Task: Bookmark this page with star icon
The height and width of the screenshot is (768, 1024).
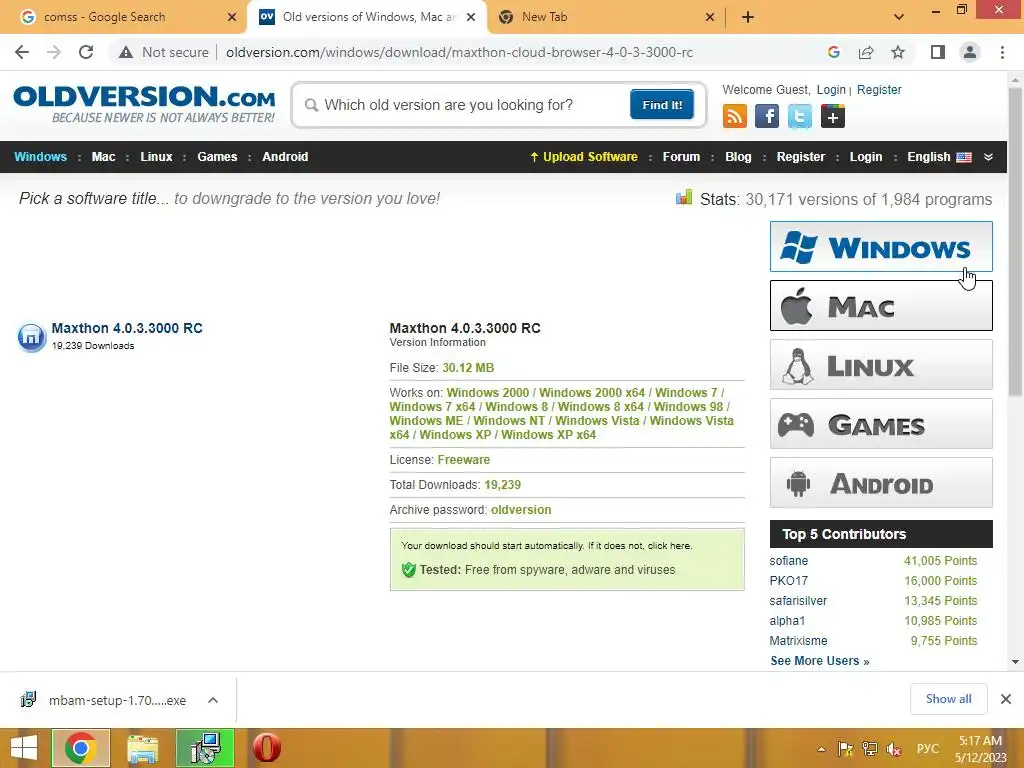Action: pos(898,52)
